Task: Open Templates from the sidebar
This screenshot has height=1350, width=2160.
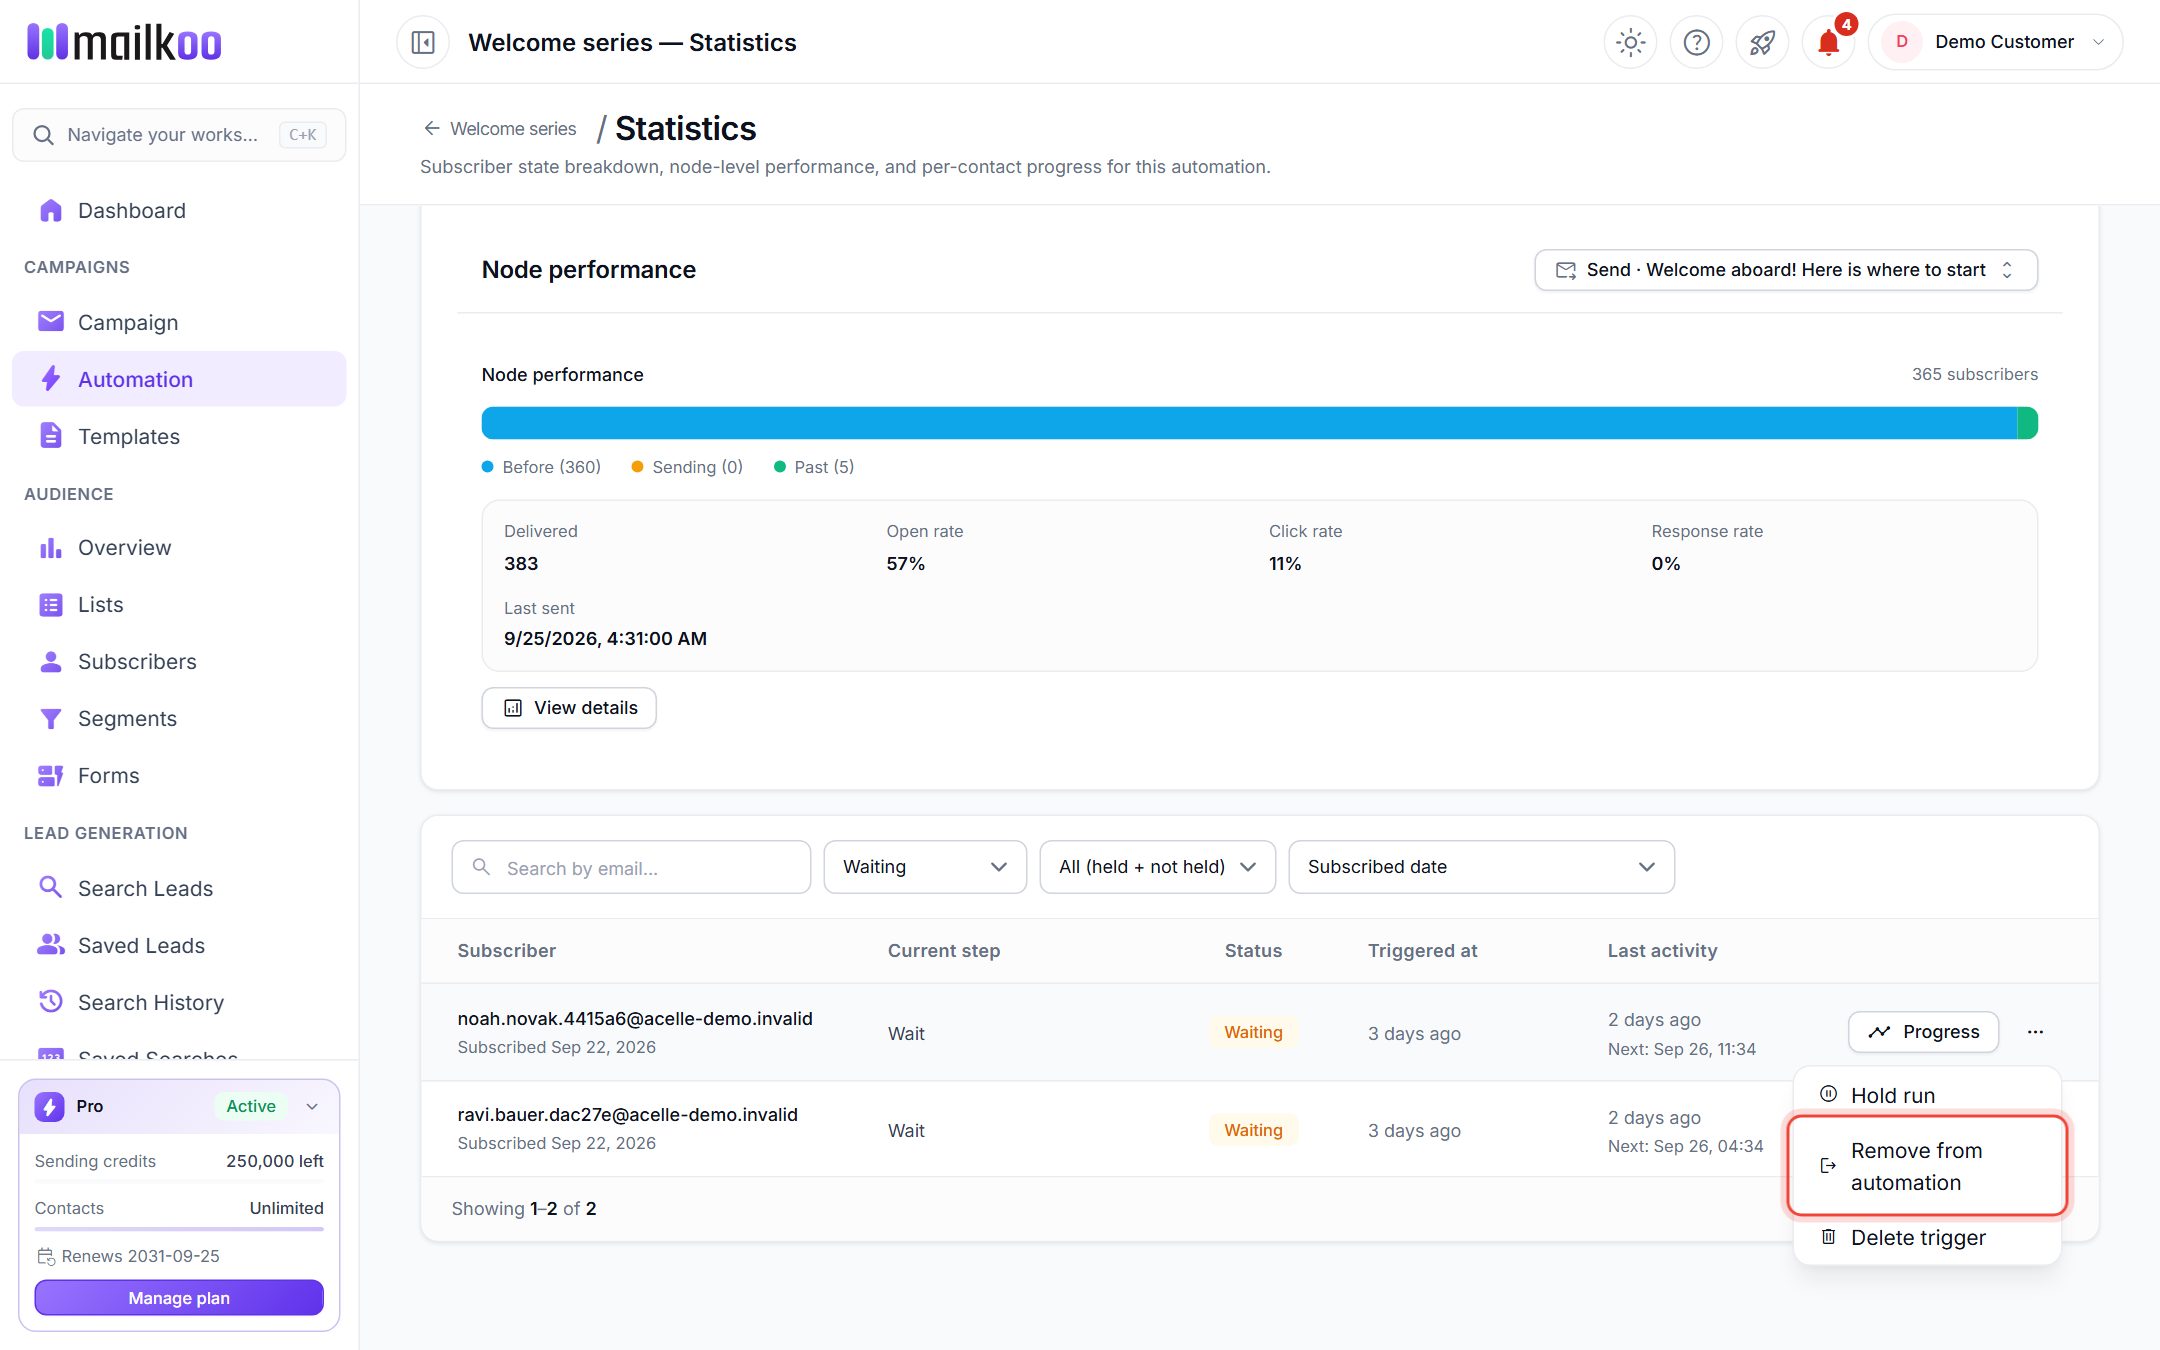Action: coord(179,436)
